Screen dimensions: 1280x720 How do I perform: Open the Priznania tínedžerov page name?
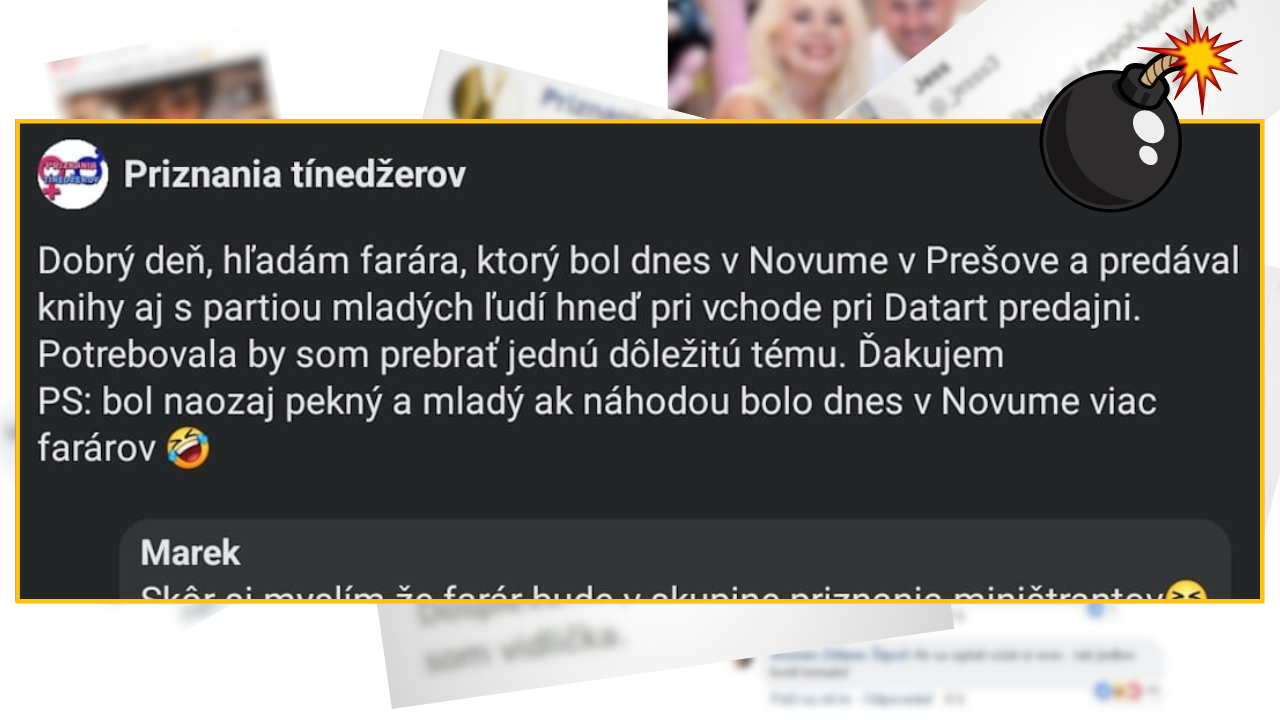pos(295,175)
